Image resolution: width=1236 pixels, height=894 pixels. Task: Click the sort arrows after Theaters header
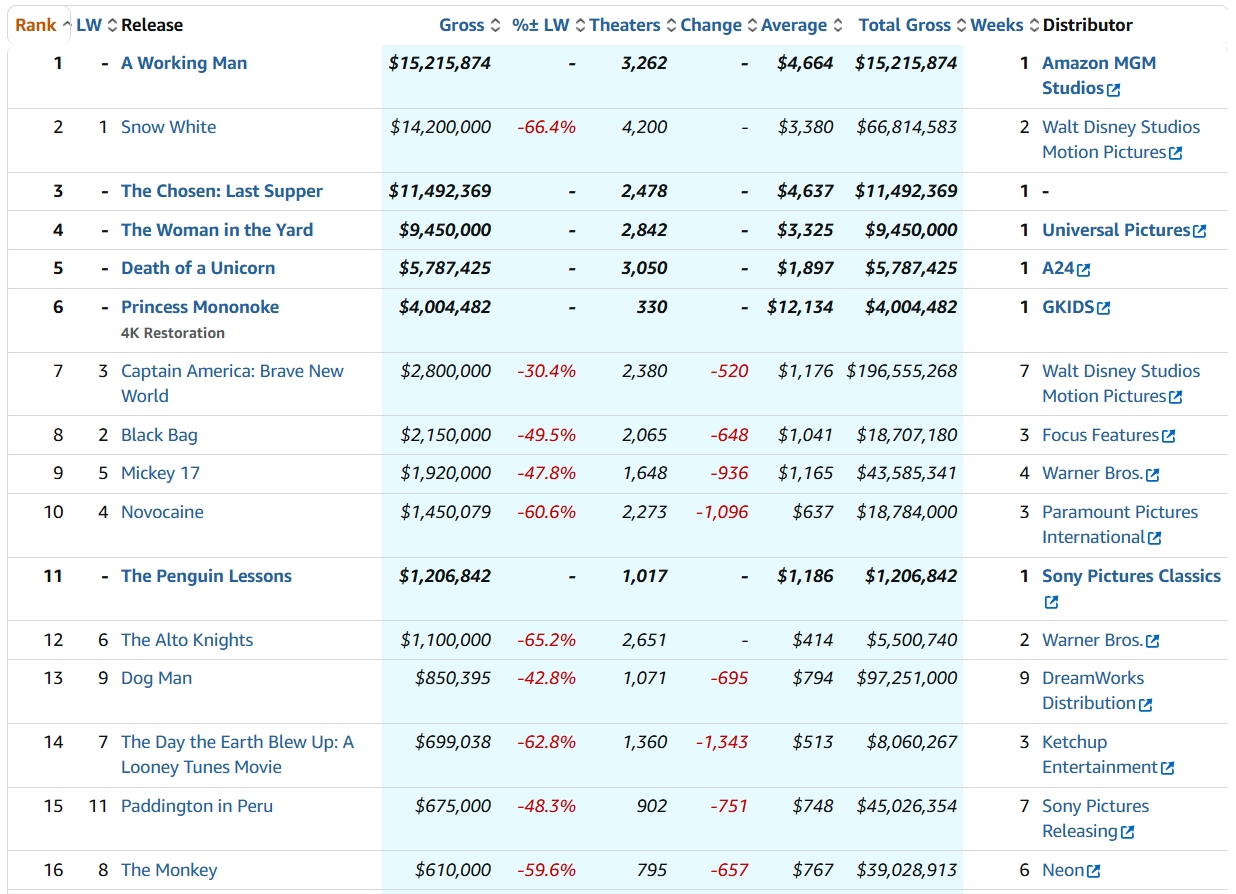click(x=671, y=25)
